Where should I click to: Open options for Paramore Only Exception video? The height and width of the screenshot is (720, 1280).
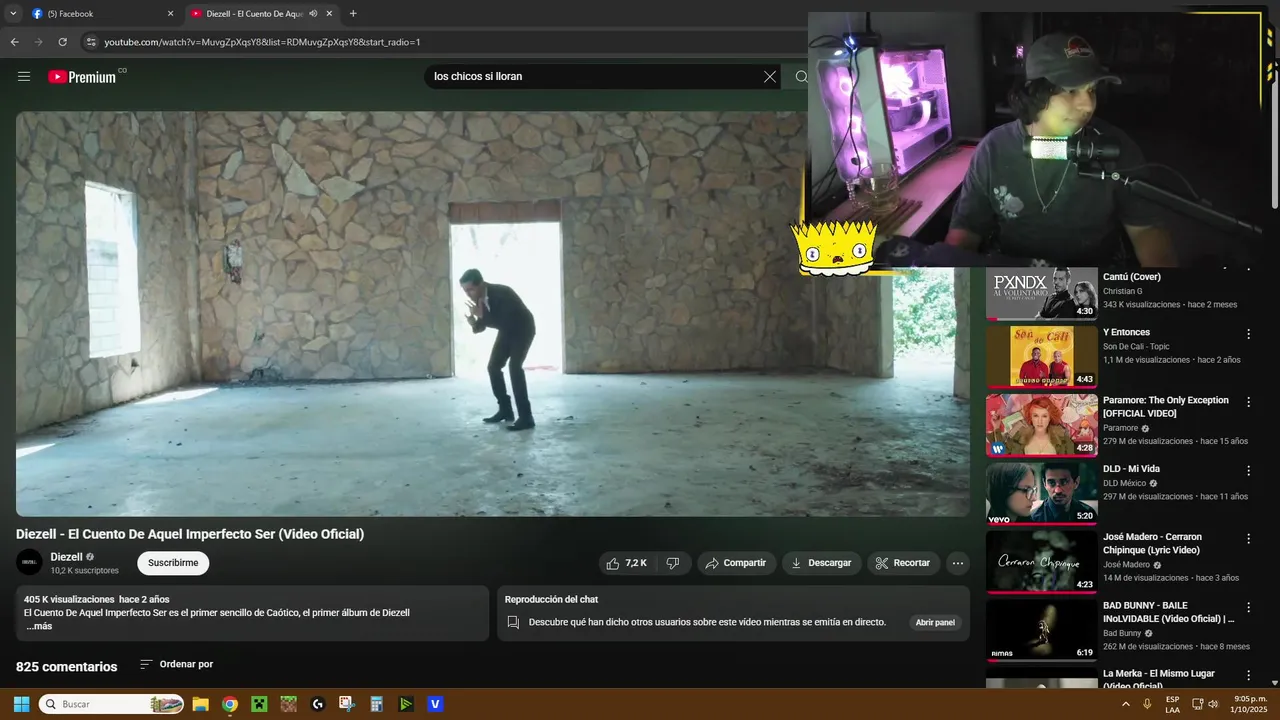[1248, 402]
